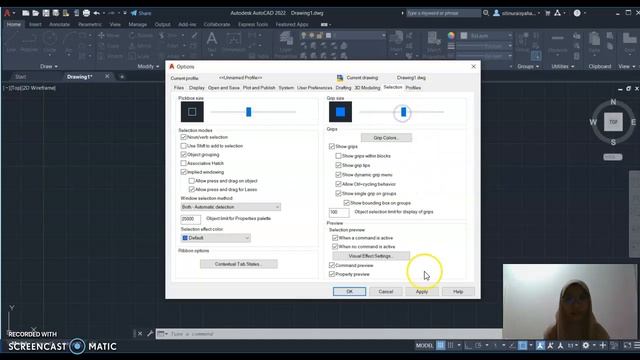Expand the Modify panel dropdown
The image size is (640, 360).
tap(148, 66)
